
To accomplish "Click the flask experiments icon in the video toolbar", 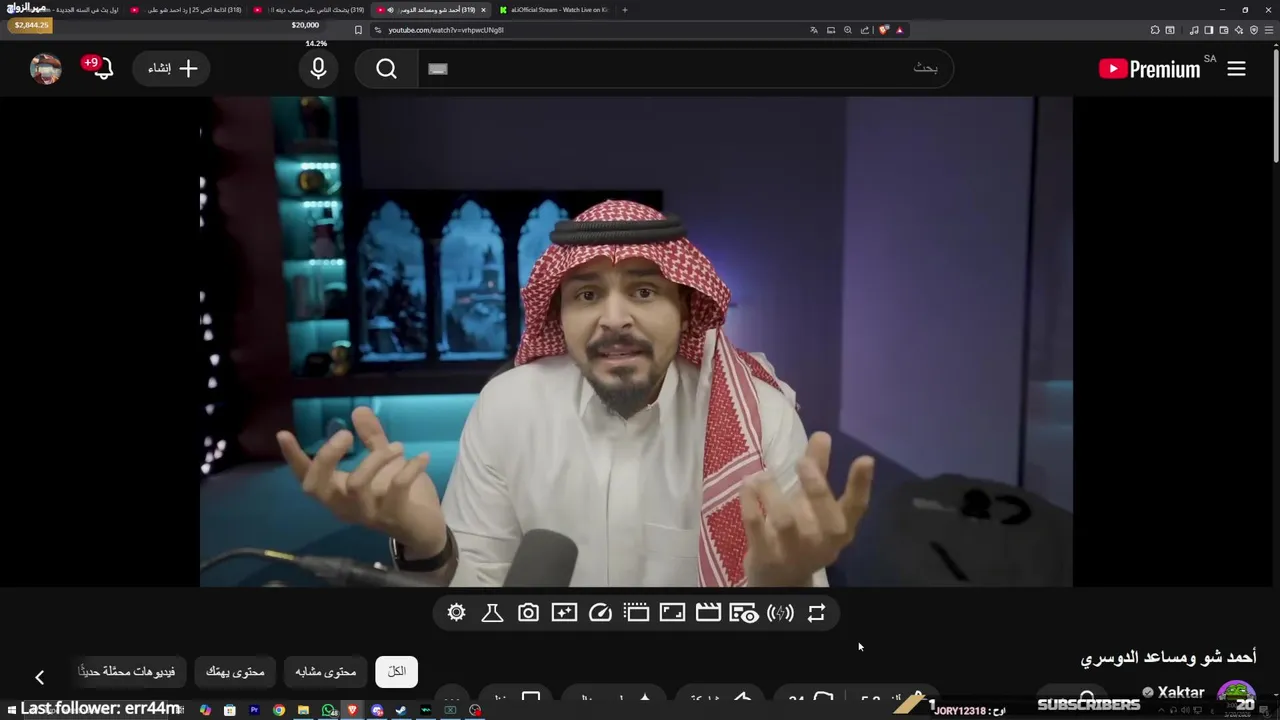I will [x=492, y=613].
